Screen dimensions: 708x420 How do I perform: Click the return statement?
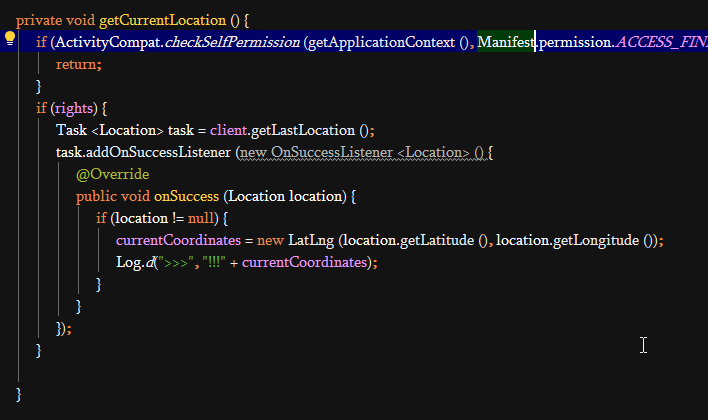[x=79, y=64]
